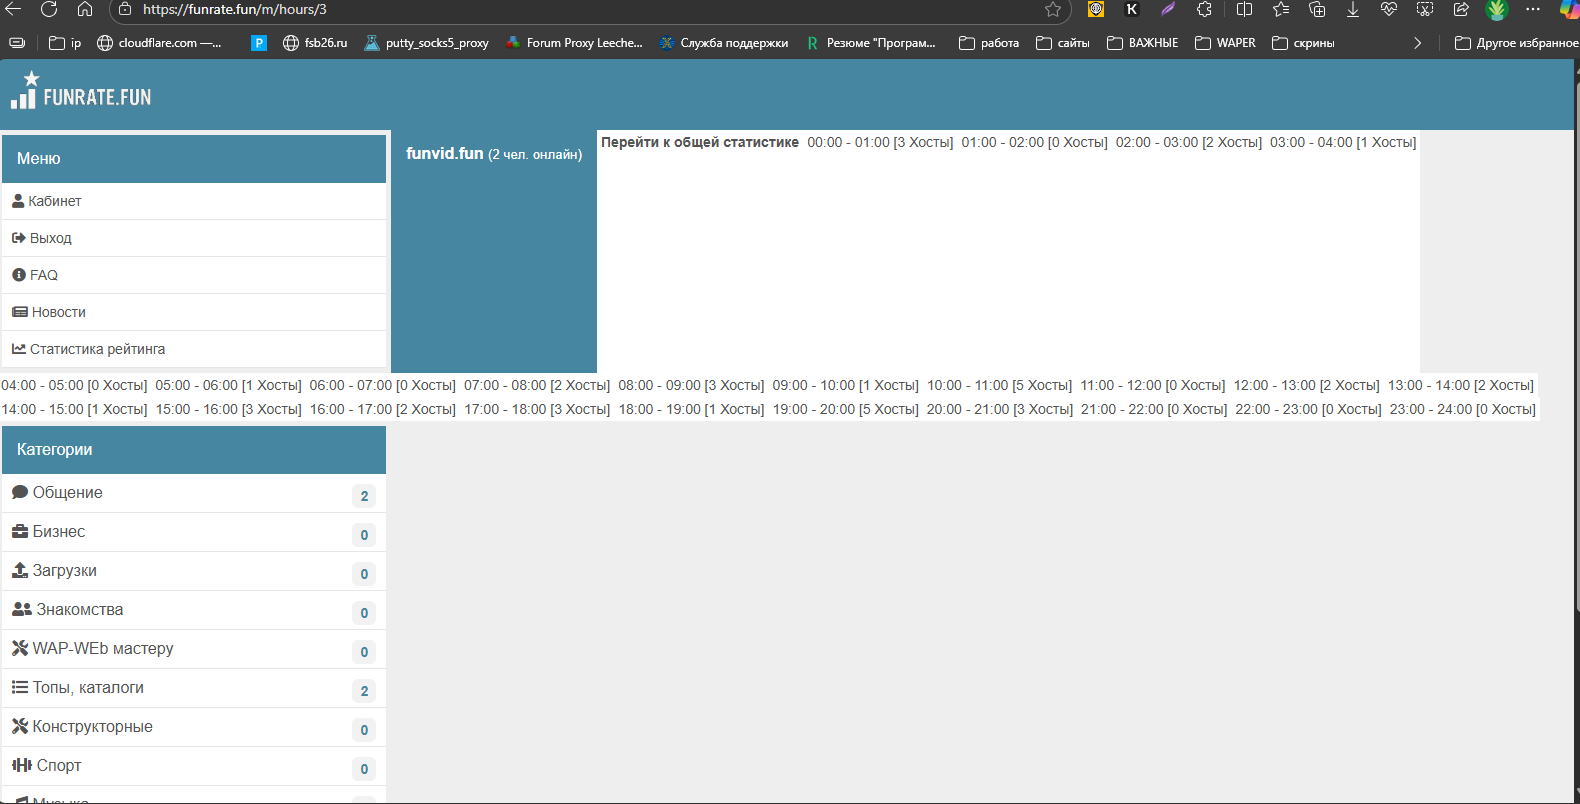Click the Выход logout item
Viewport: 1580px width, 804px height.
click(x=50, y=238)
